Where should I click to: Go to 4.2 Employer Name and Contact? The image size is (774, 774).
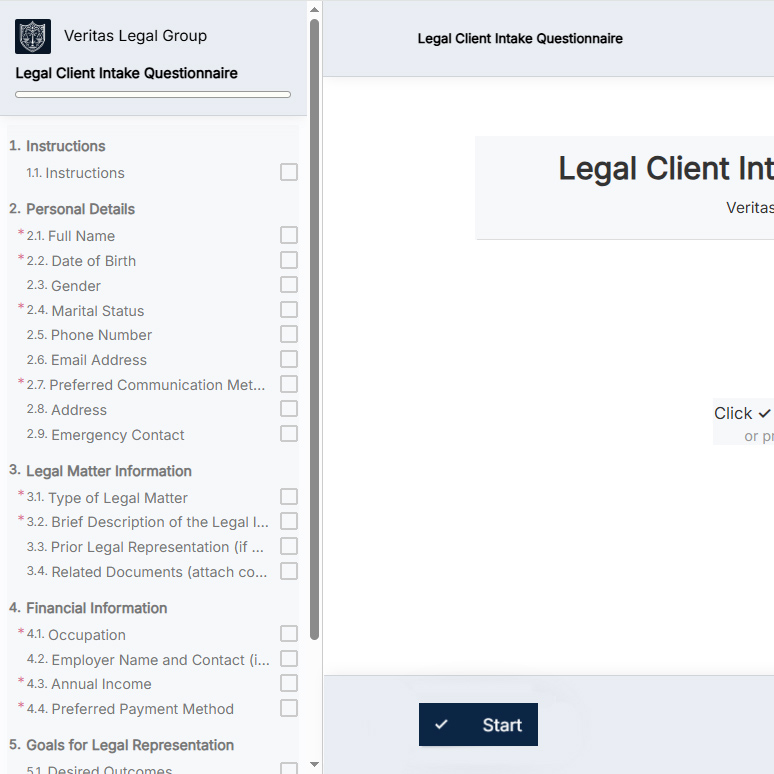(148, 659)
